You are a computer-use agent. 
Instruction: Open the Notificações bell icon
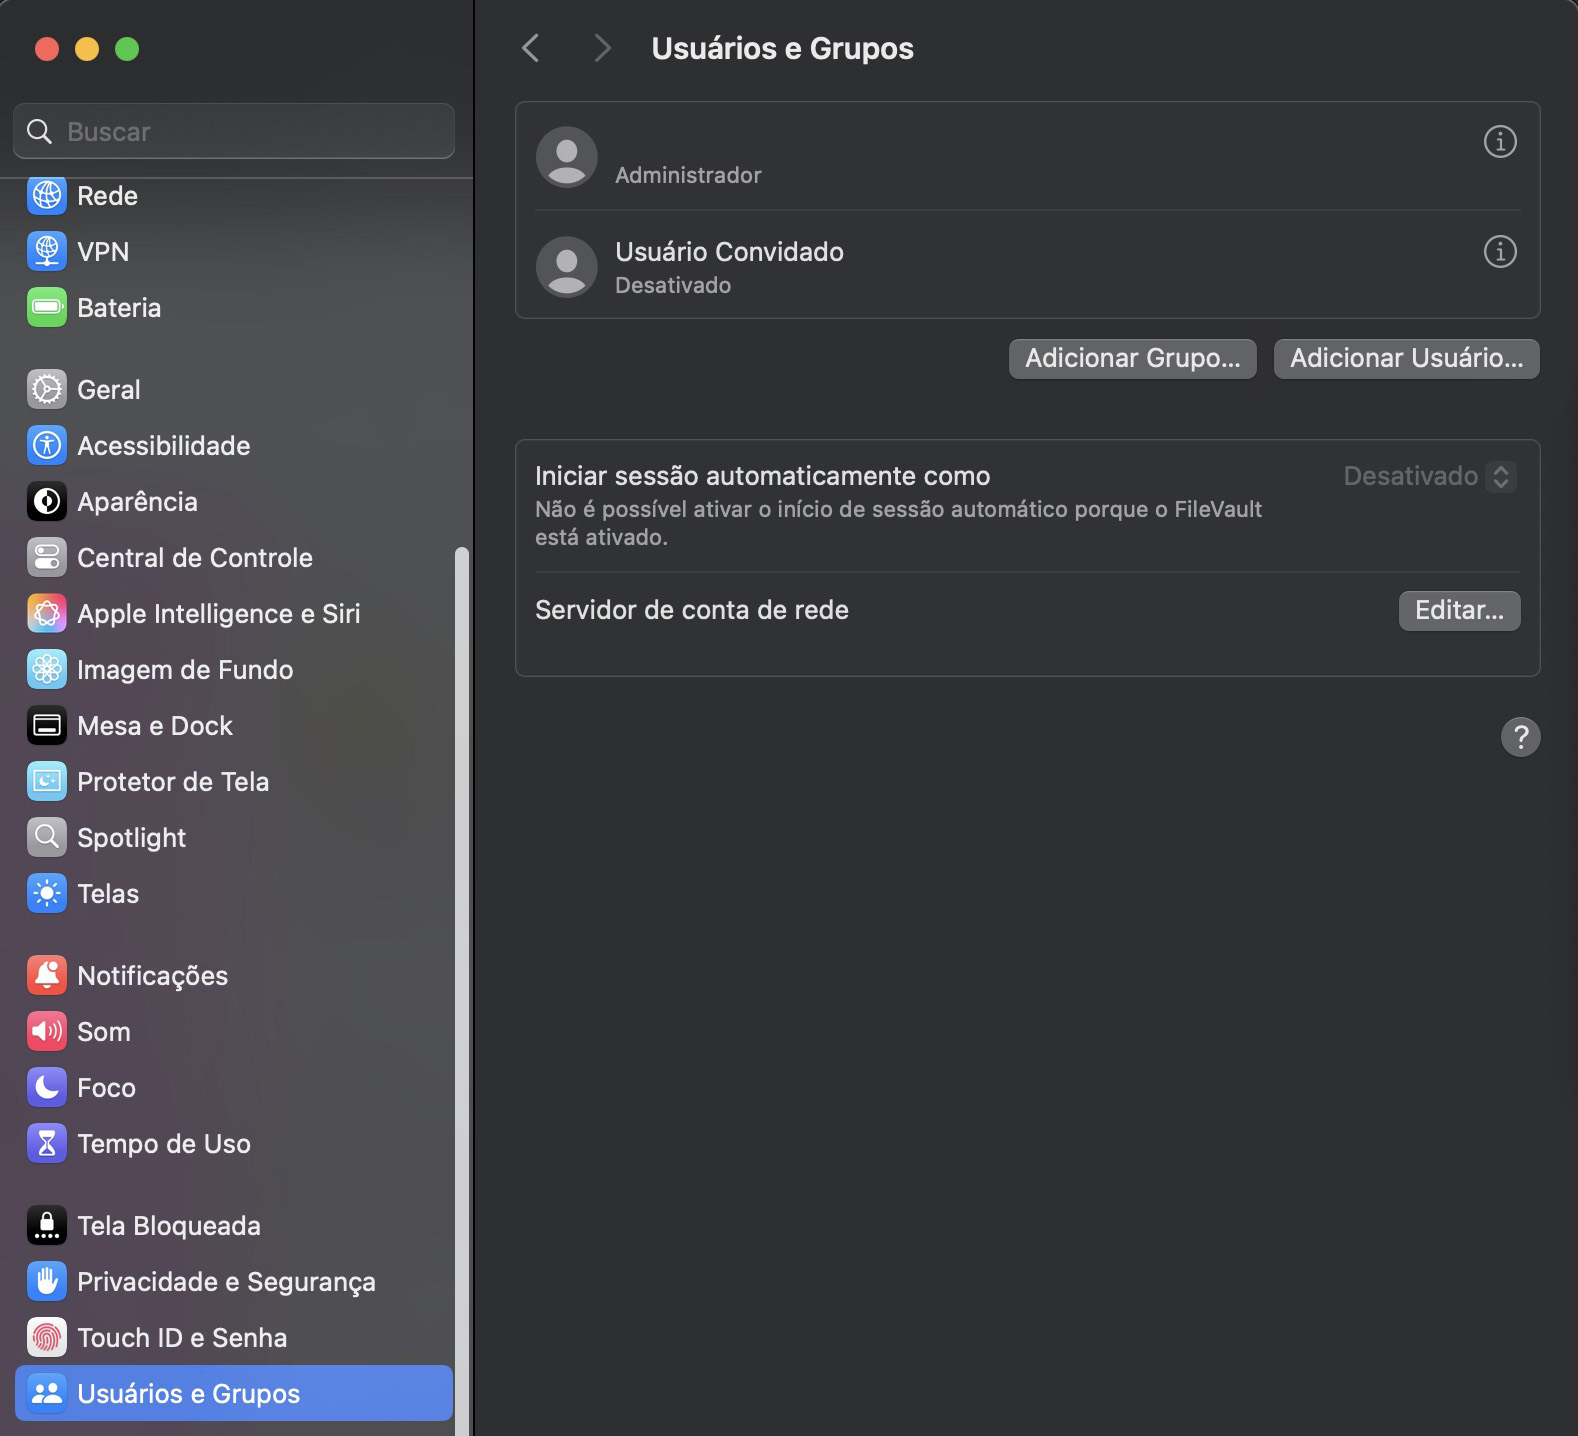(47, 976)
